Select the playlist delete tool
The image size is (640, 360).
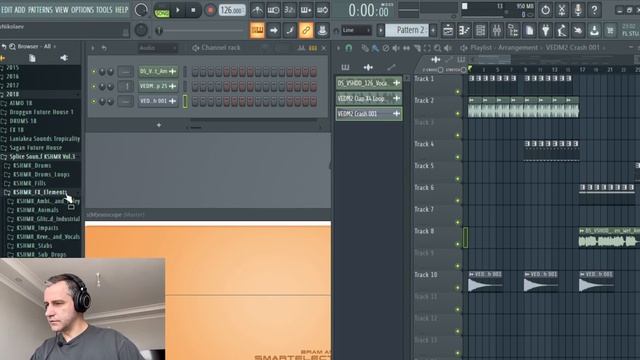[386, 48]
